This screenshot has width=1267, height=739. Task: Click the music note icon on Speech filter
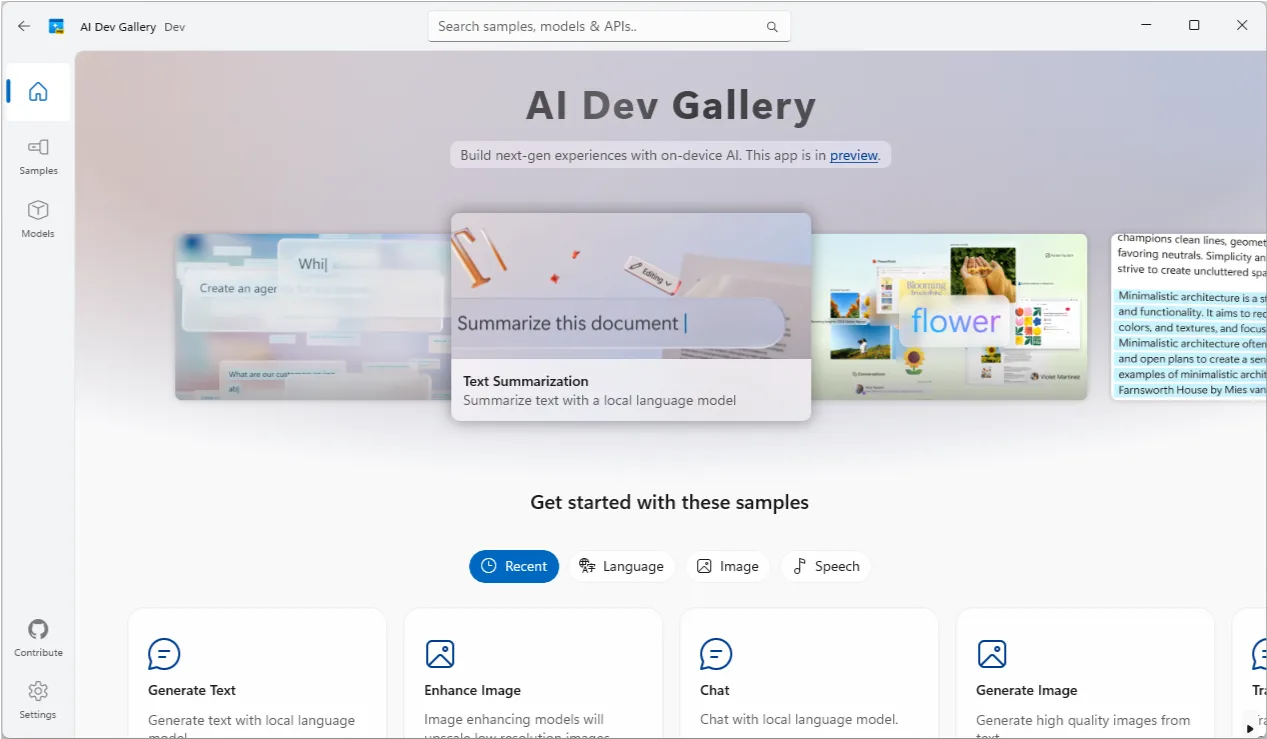click(x=799, y=566)
